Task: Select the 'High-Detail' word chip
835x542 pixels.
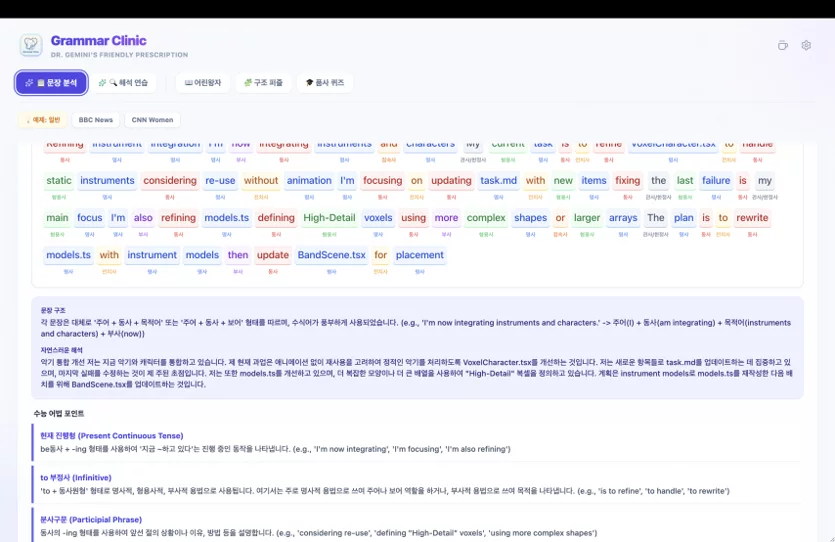Action: [329, 218]
